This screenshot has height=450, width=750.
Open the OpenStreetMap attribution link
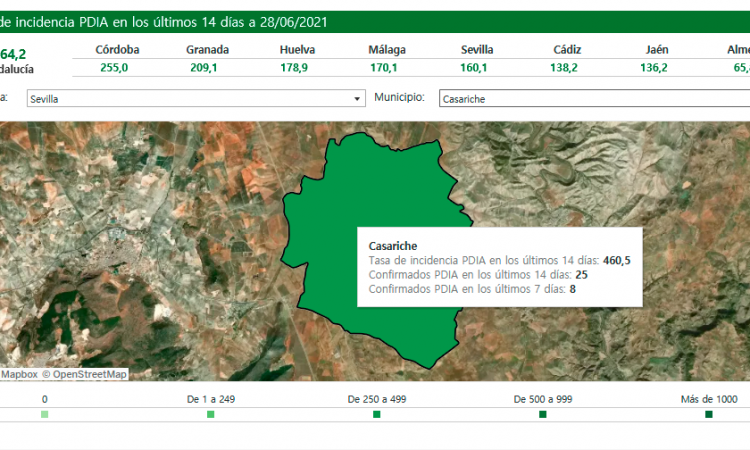[85, 374]
